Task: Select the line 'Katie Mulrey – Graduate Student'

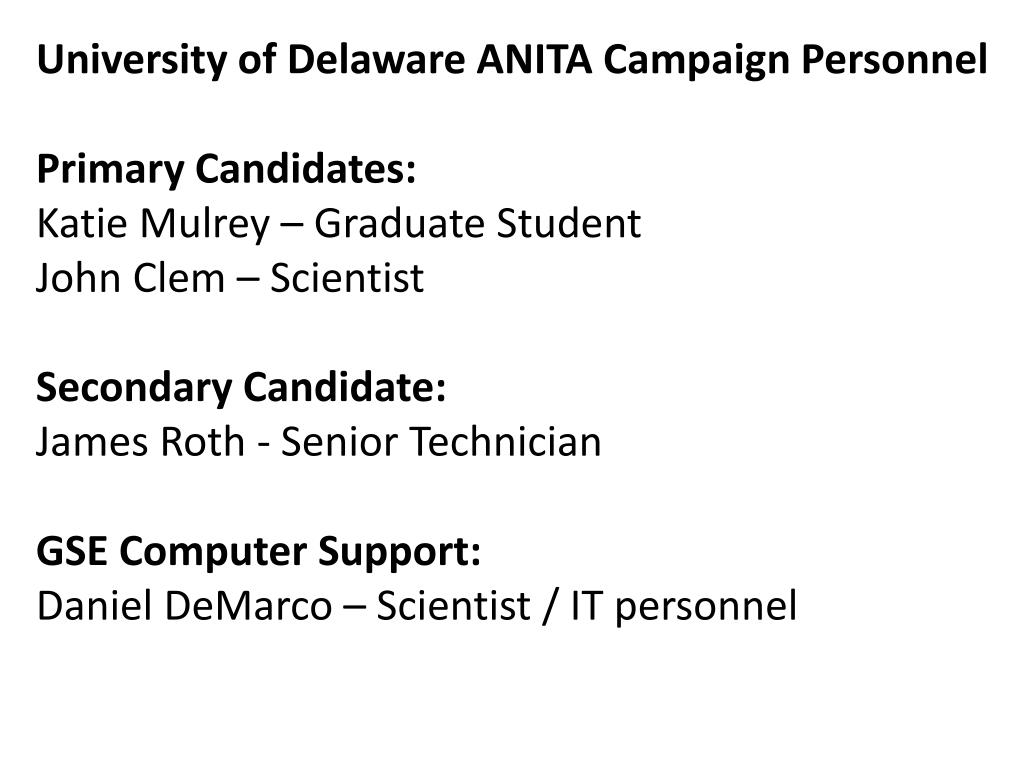Action: tap(339, 223)
